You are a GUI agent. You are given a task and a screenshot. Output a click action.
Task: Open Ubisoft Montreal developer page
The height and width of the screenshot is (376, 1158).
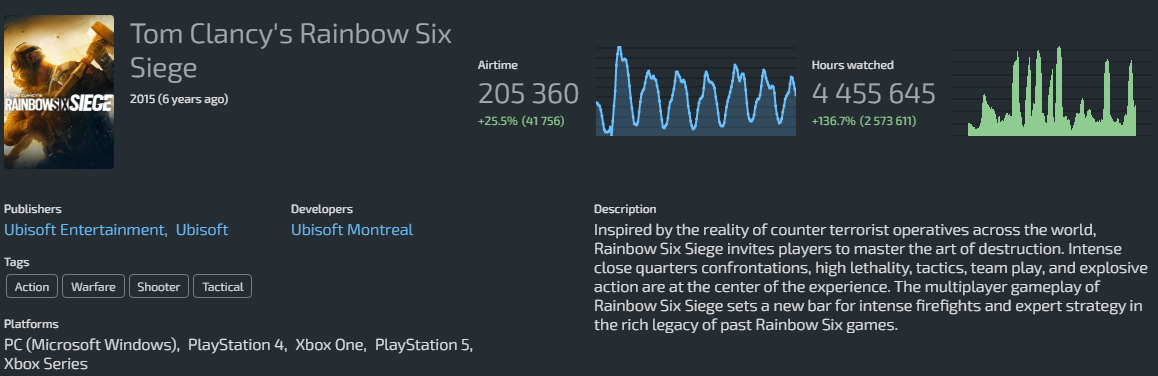click(x=352, y=230)
